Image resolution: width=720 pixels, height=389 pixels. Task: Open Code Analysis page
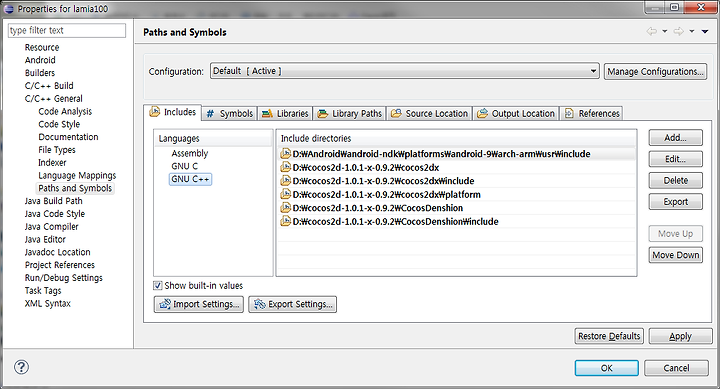coord(65,111)
